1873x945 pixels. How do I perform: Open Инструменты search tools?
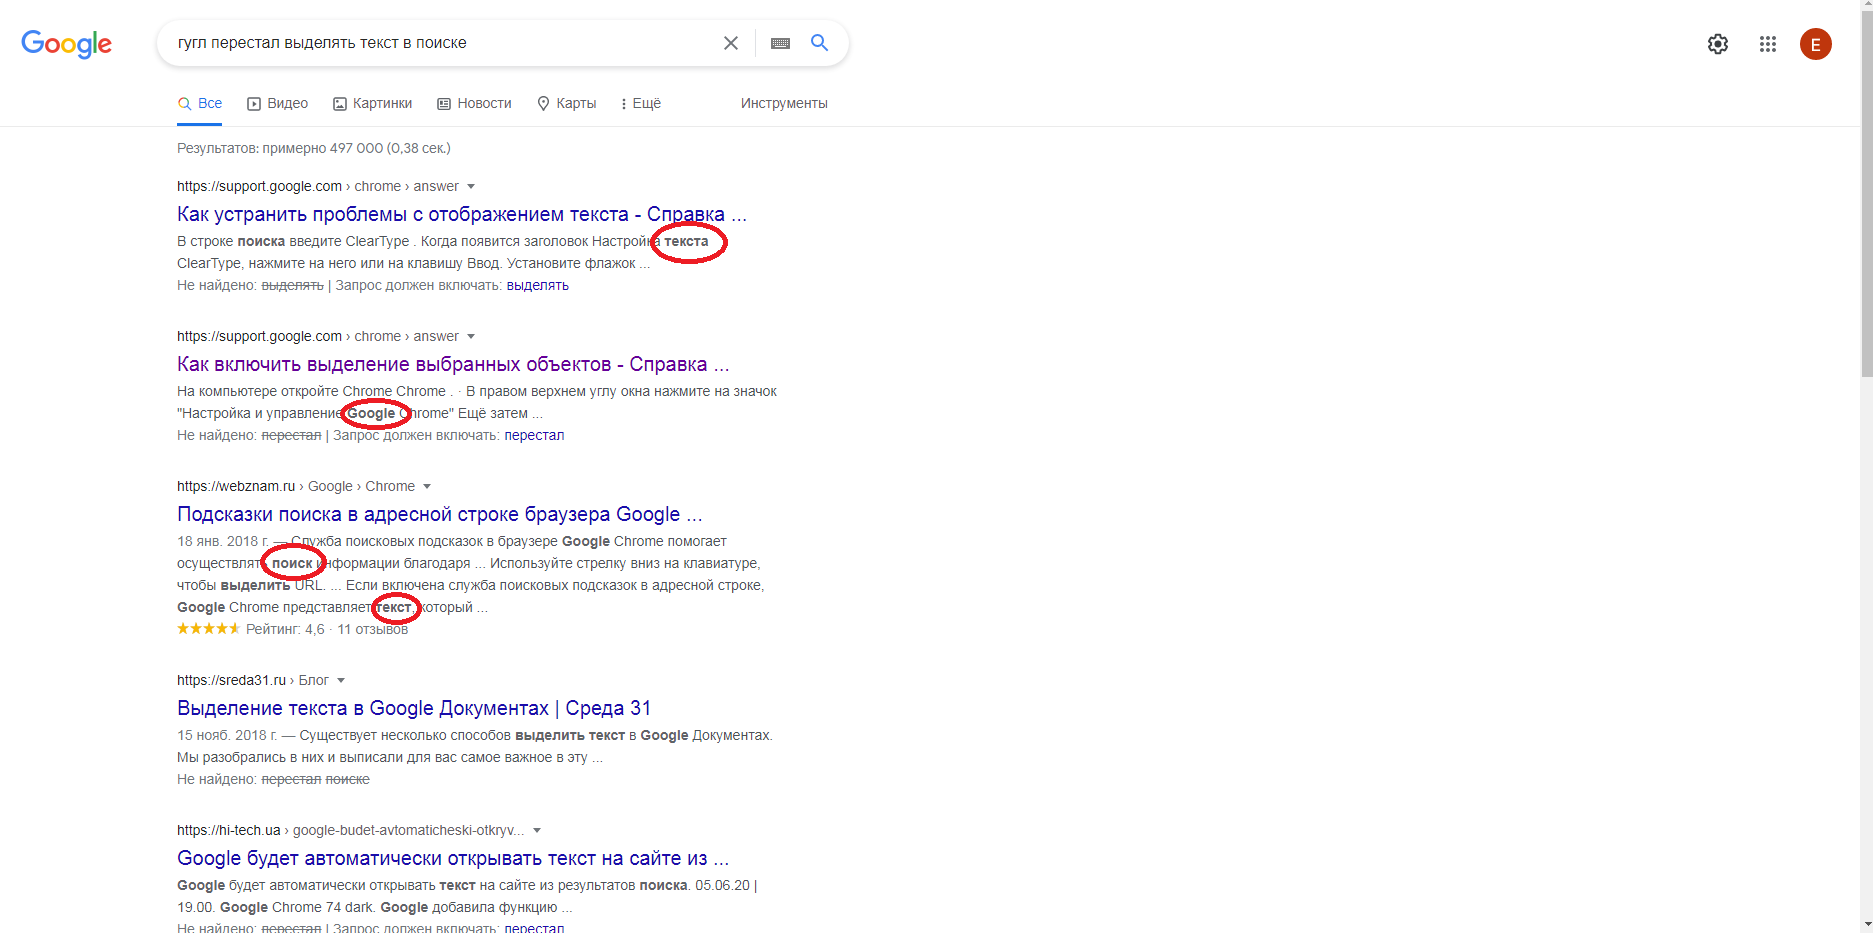click(784, 103)
